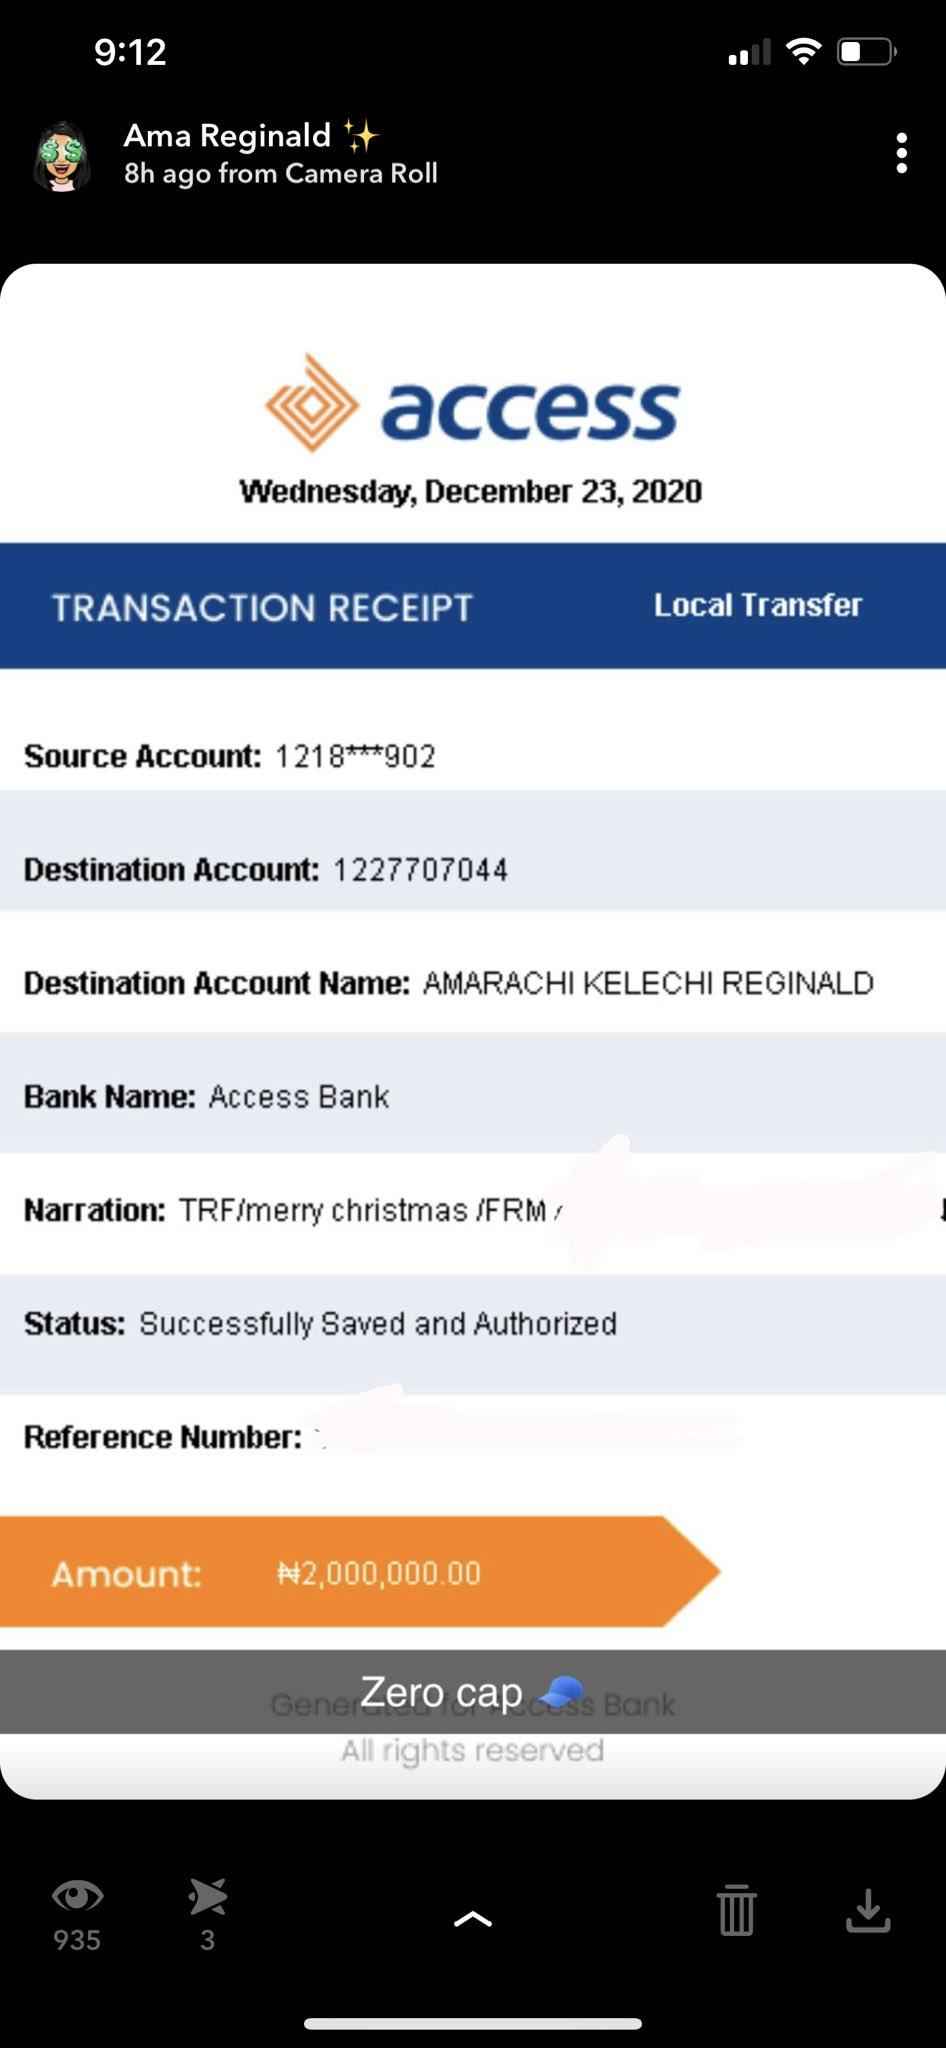This screenshot has width=946, height=2048.
Task: Tap the Wi-Fi status icon
Action: point(803,51)
